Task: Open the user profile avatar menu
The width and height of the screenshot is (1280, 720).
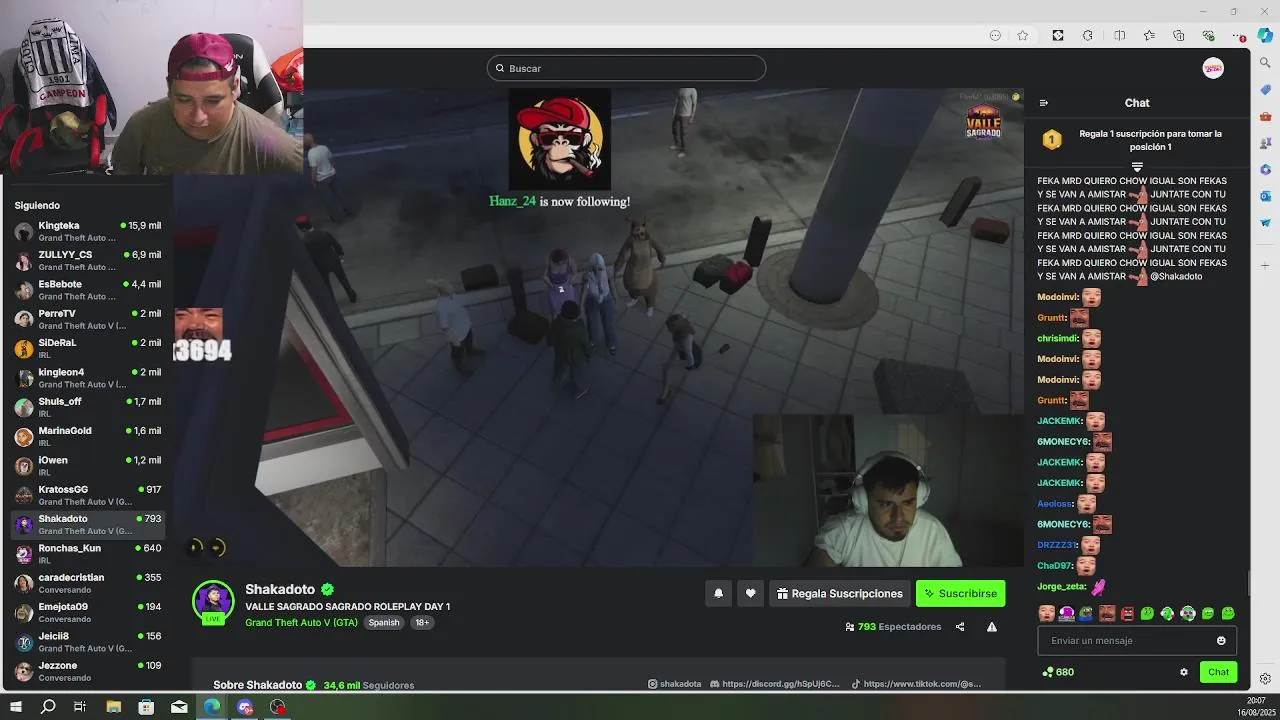Action: point(1213,68)
